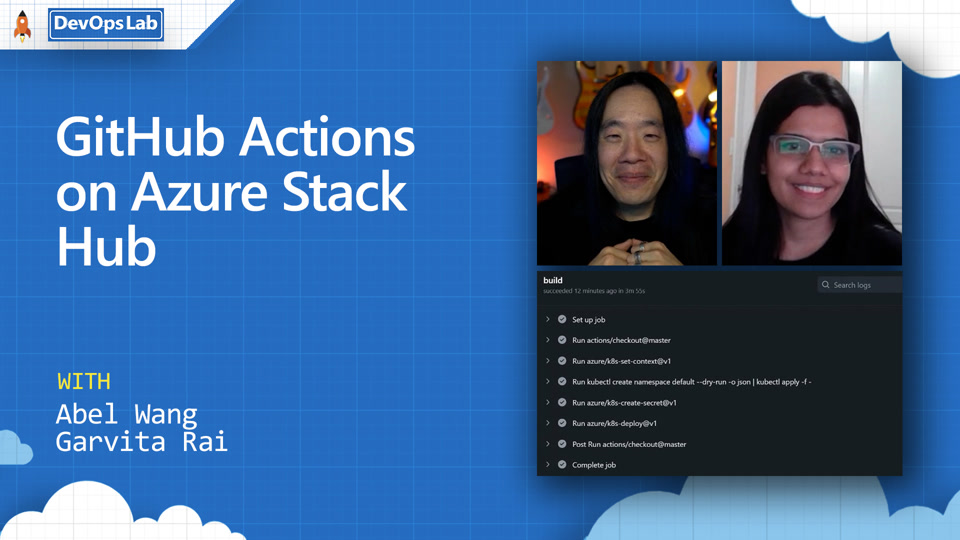Image resolution: width=960 pixels, height=540 pixels.
Task: Click the 'Run azure/k8s-deploy@v1' label
Action: pos(615,424)
